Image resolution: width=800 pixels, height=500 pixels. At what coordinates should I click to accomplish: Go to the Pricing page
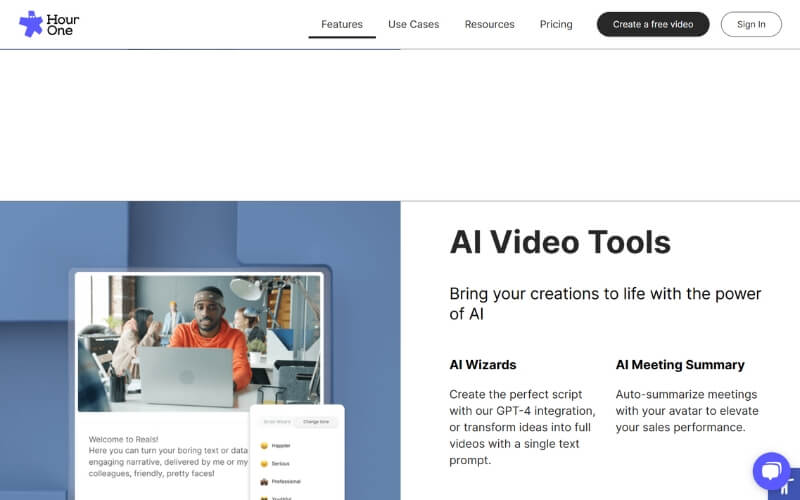556,24
